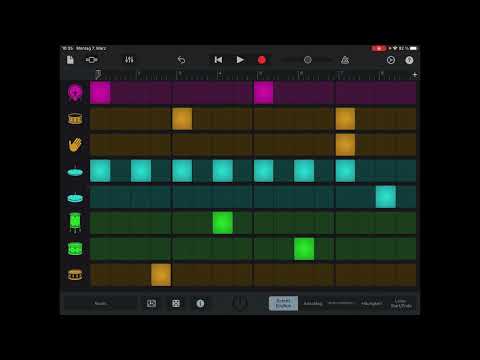Turn off the seventh lit hi-hat step

point(345,171)
